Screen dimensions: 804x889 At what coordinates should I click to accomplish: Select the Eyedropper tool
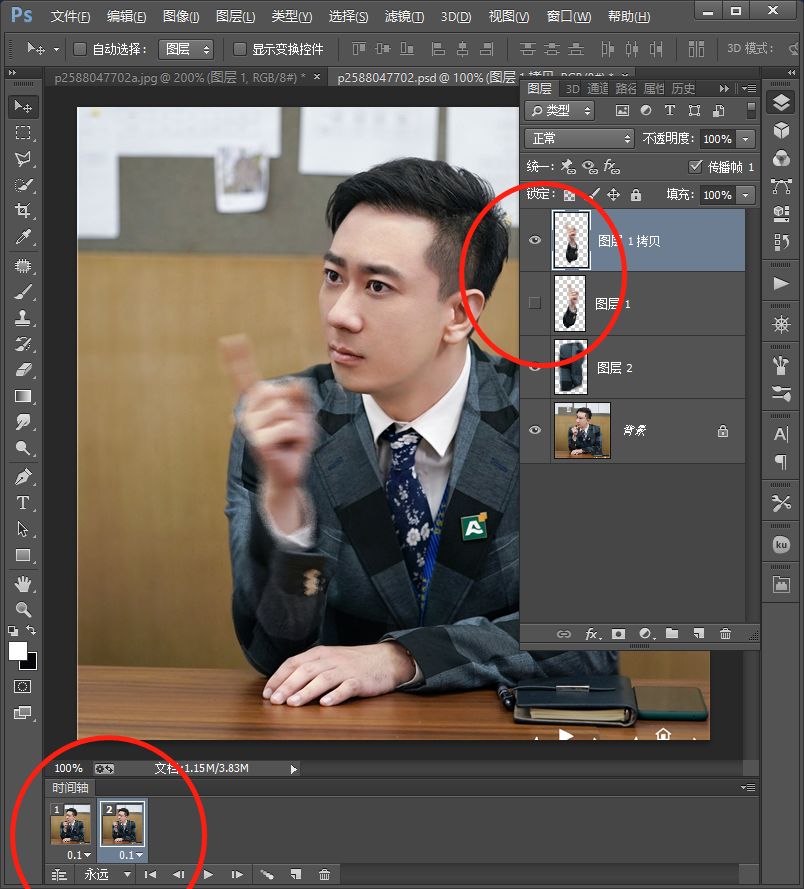[x=22, y=237]
